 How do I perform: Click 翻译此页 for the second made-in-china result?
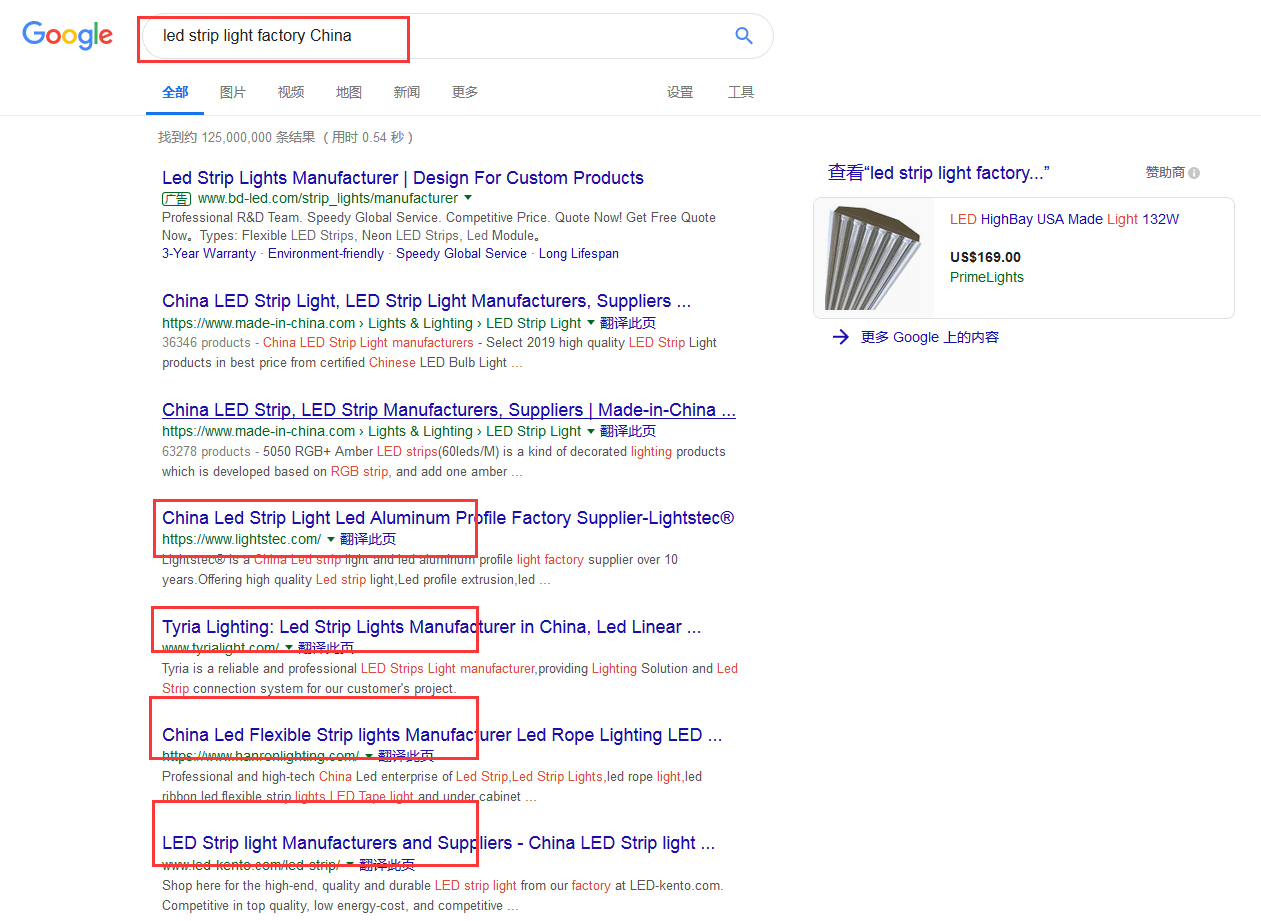(628, 431)
